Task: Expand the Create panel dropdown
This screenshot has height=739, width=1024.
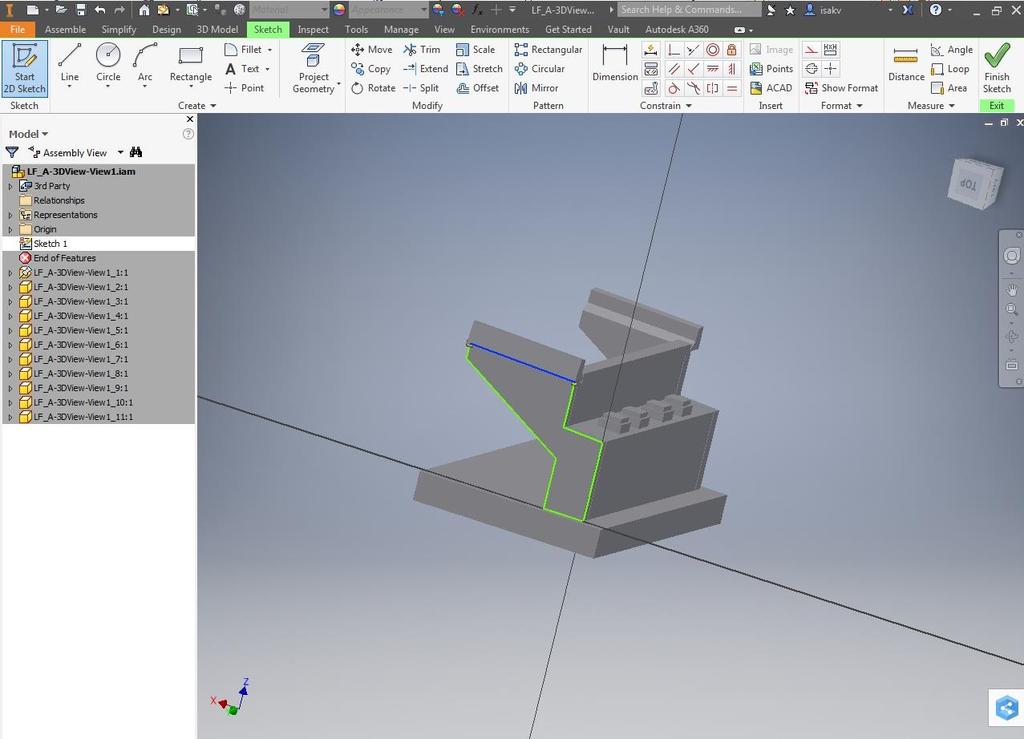Action: pyautogui.click(x=197, y=105)
